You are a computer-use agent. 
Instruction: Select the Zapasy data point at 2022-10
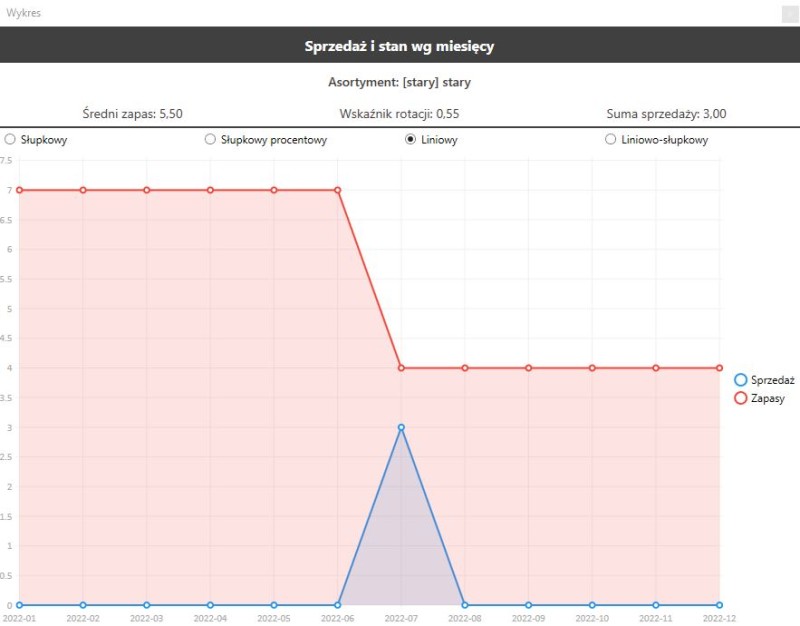[592, 368]
